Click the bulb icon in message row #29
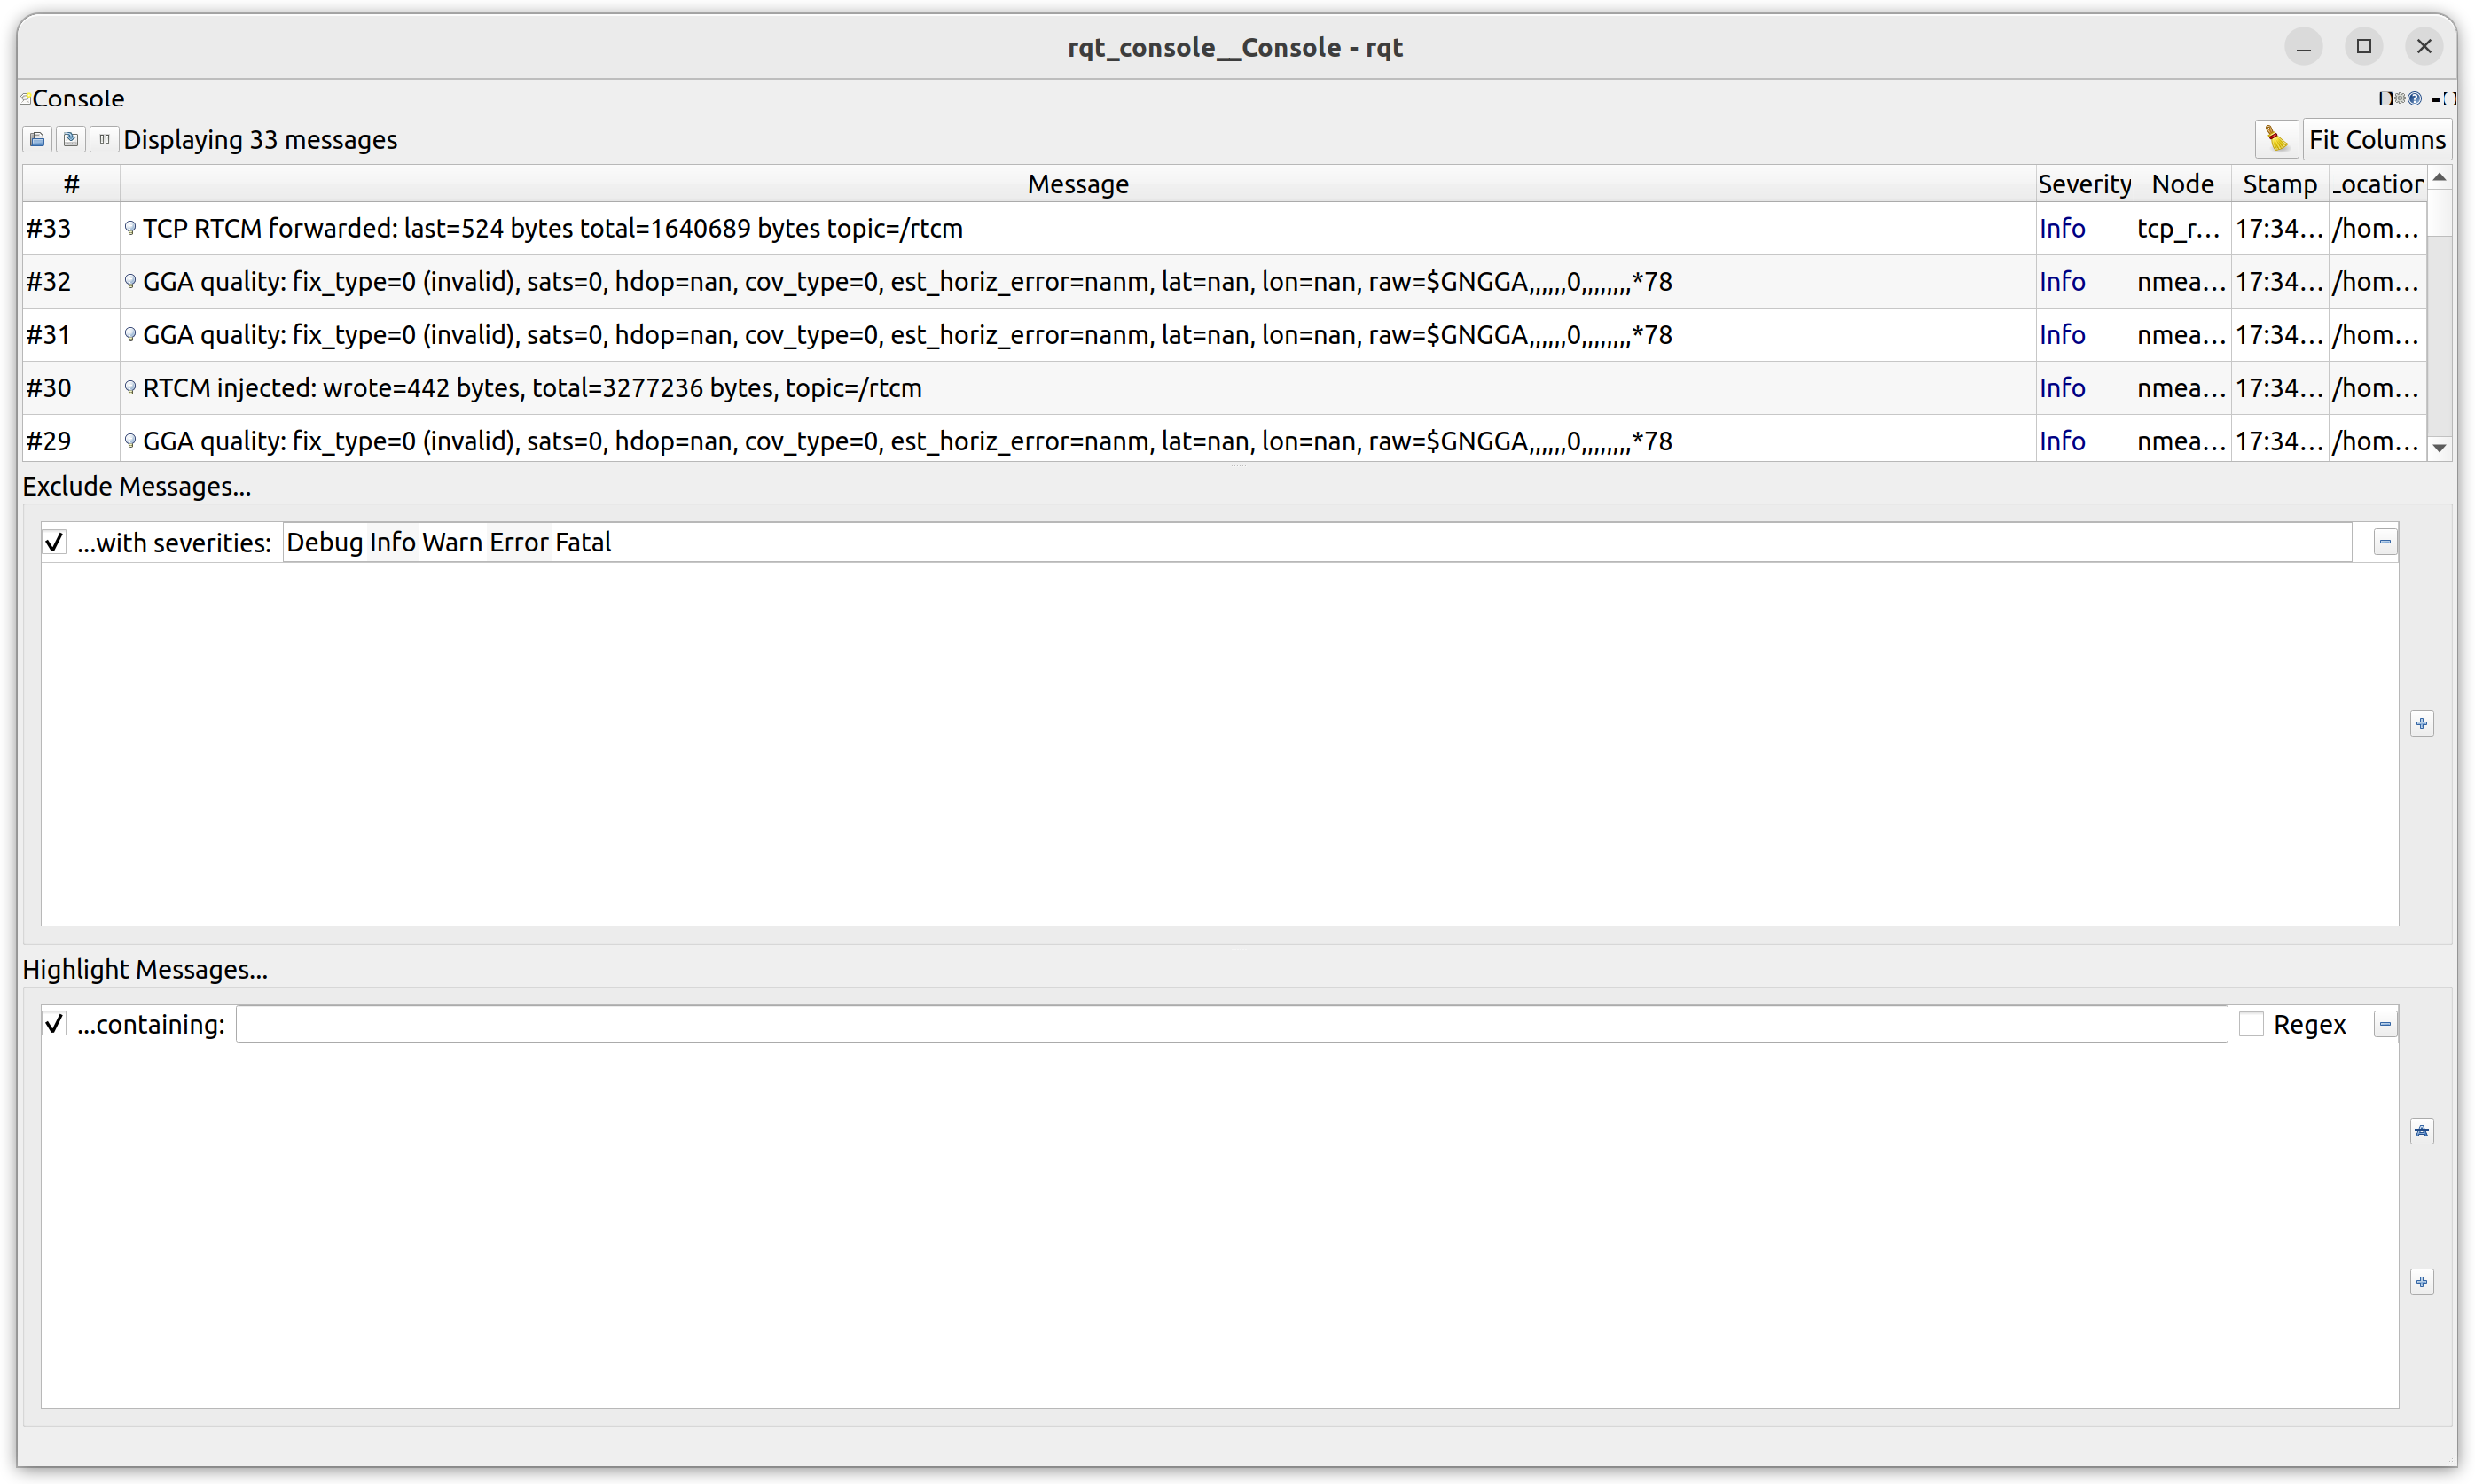This screenshot has width=2475, height=1484. tap(130, 440)
